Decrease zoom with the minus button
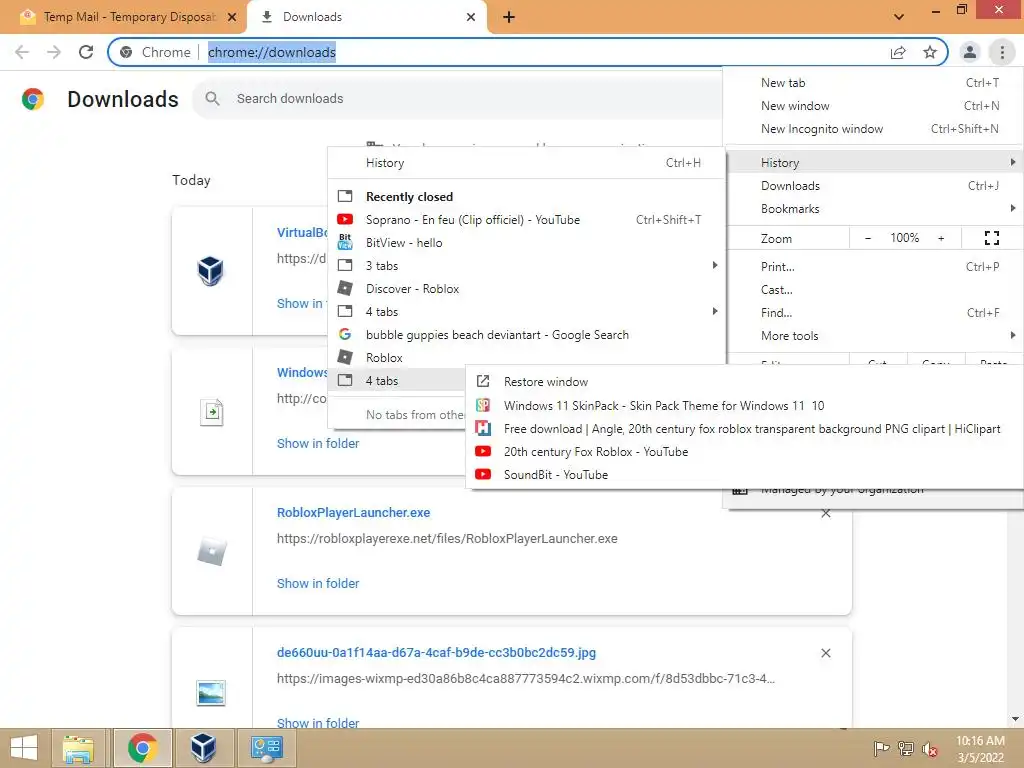The height and width of the screenshot is (768, 1024). click(867, 238)
